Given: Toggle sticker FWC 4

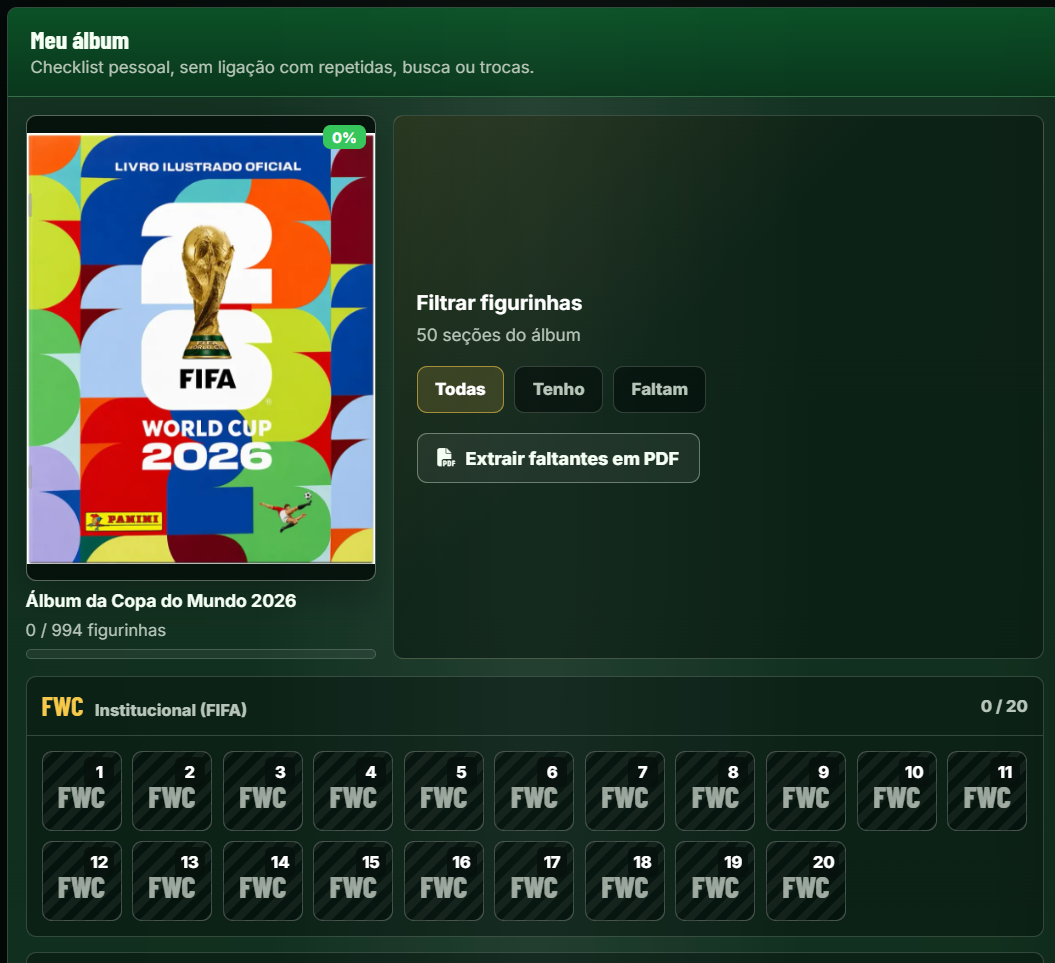Looking at the screenshot, I should (x=353, y=791).
